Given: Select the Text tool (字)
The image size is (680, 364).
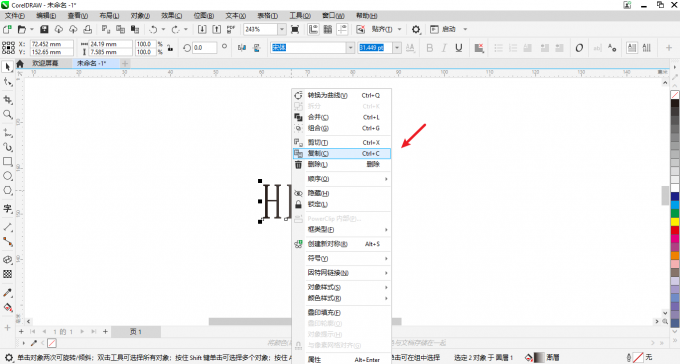Looking at the screenshot, I should pos(7,209).
